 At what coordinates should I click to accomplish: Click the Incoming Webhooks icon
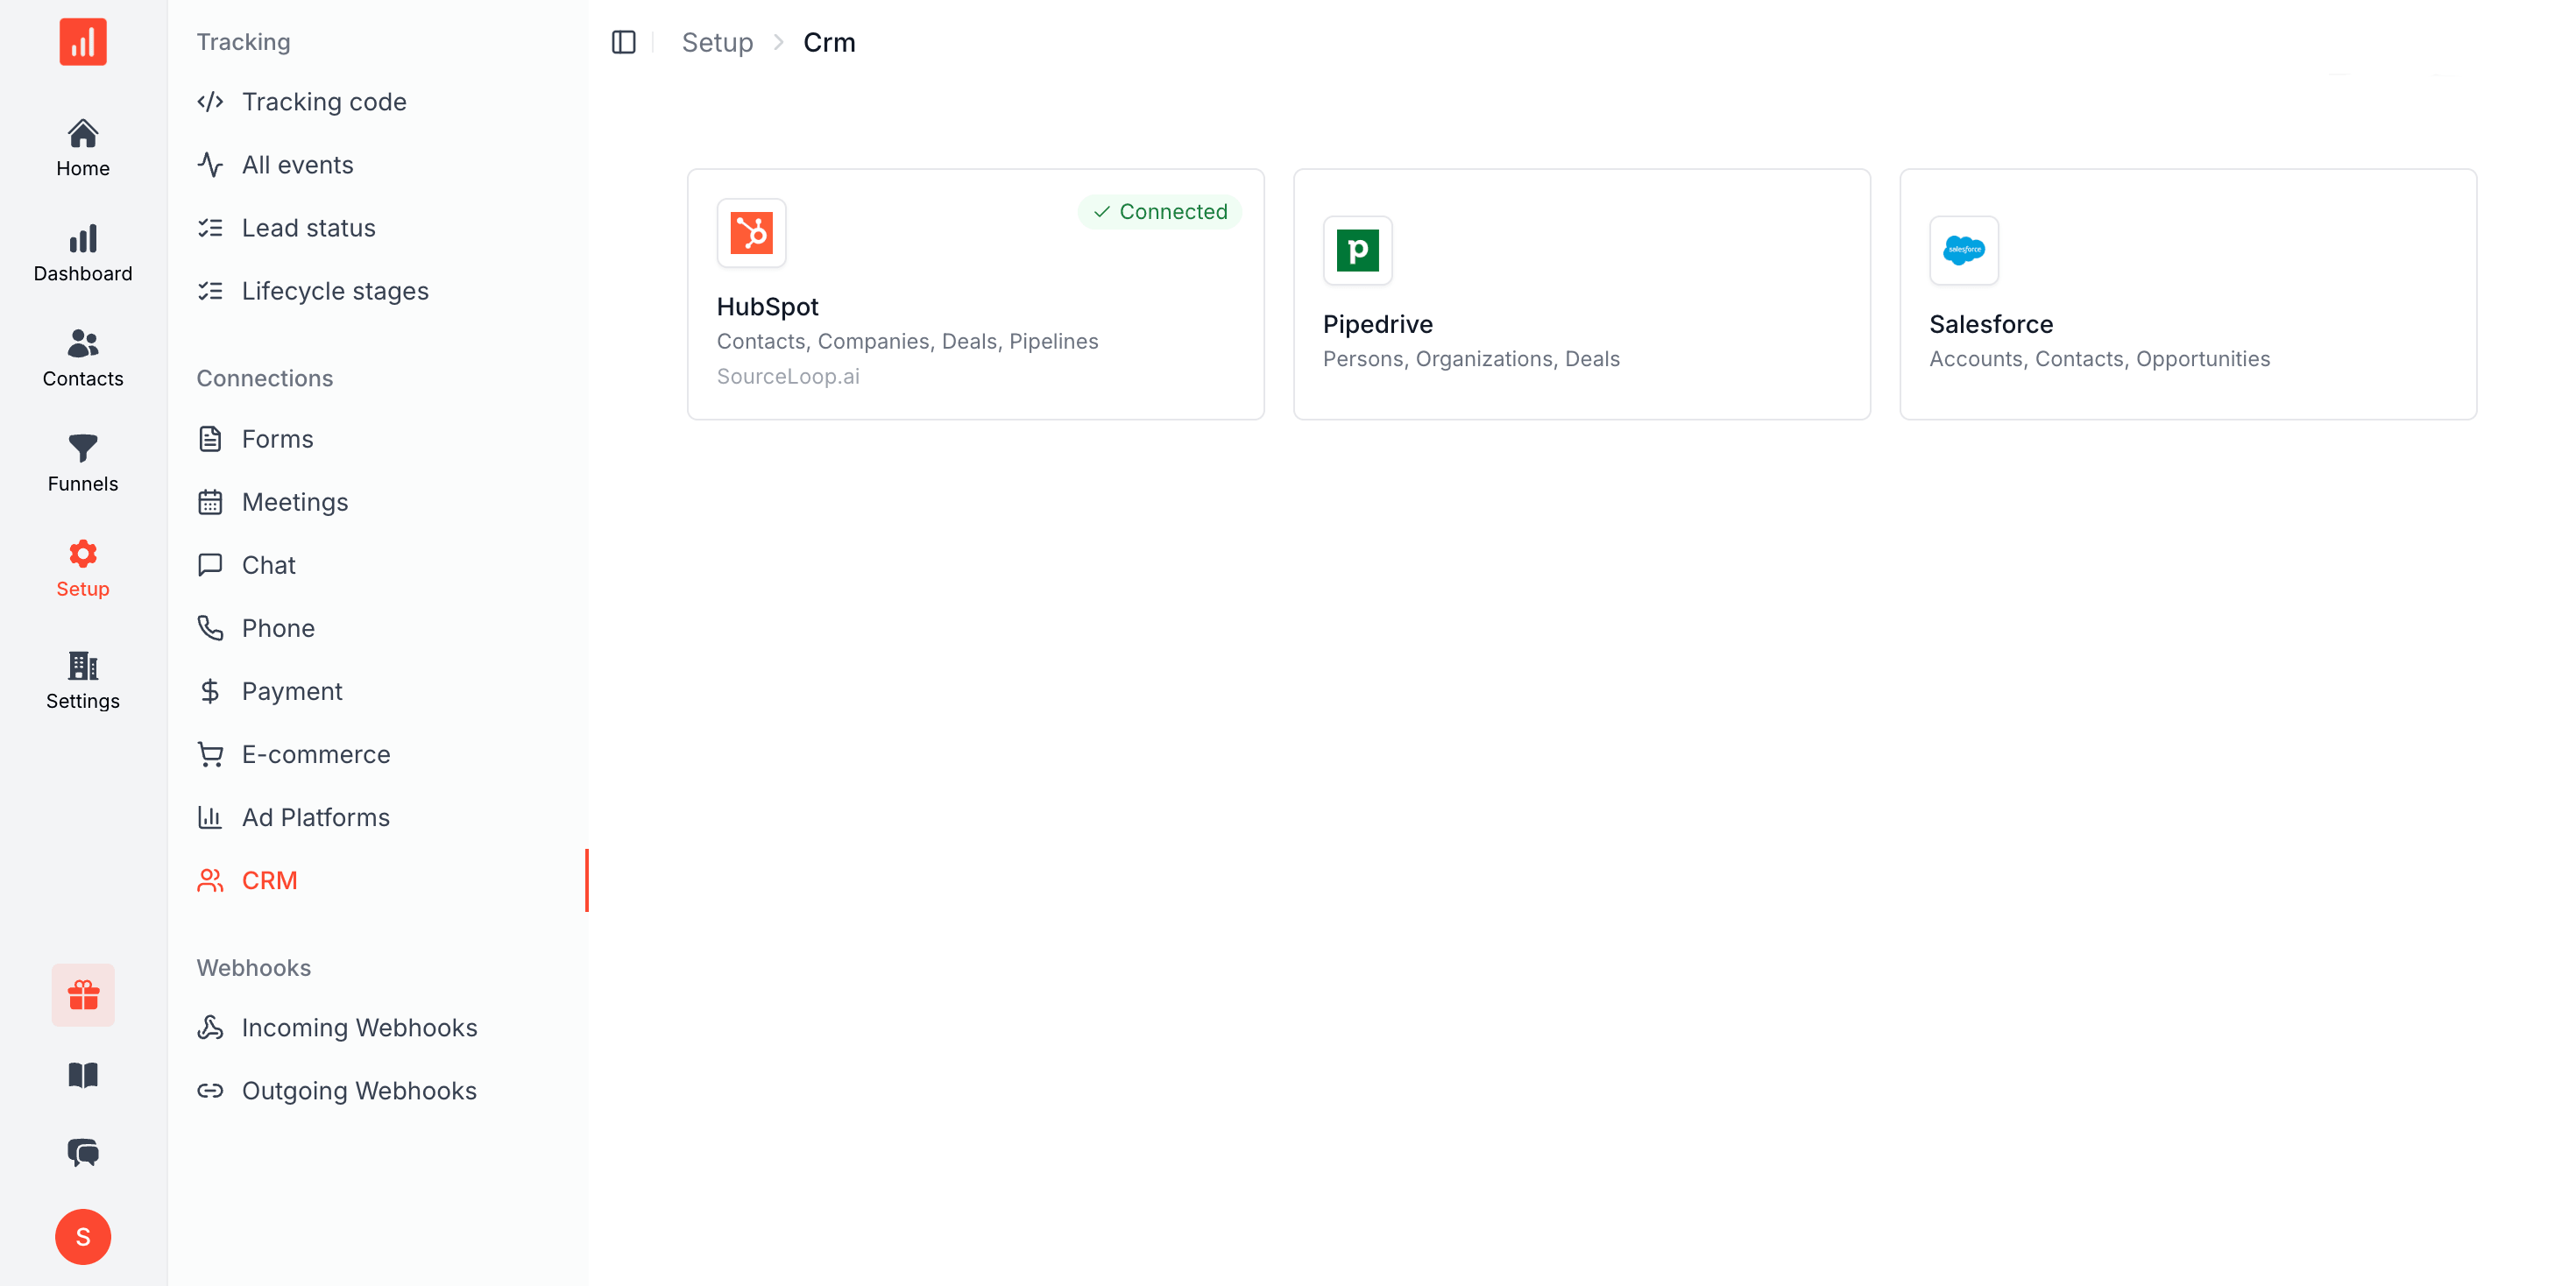tap(210, 1027)
